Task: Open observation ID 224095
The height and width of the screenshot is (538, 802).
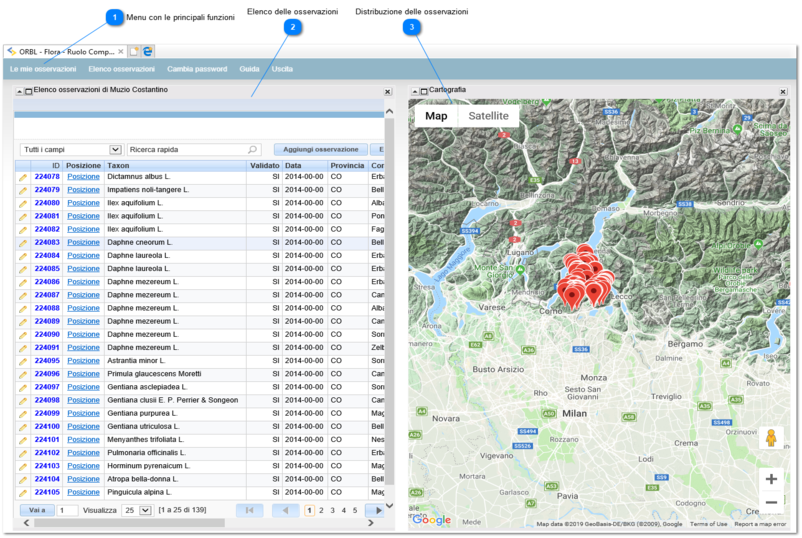Action: 47,361
